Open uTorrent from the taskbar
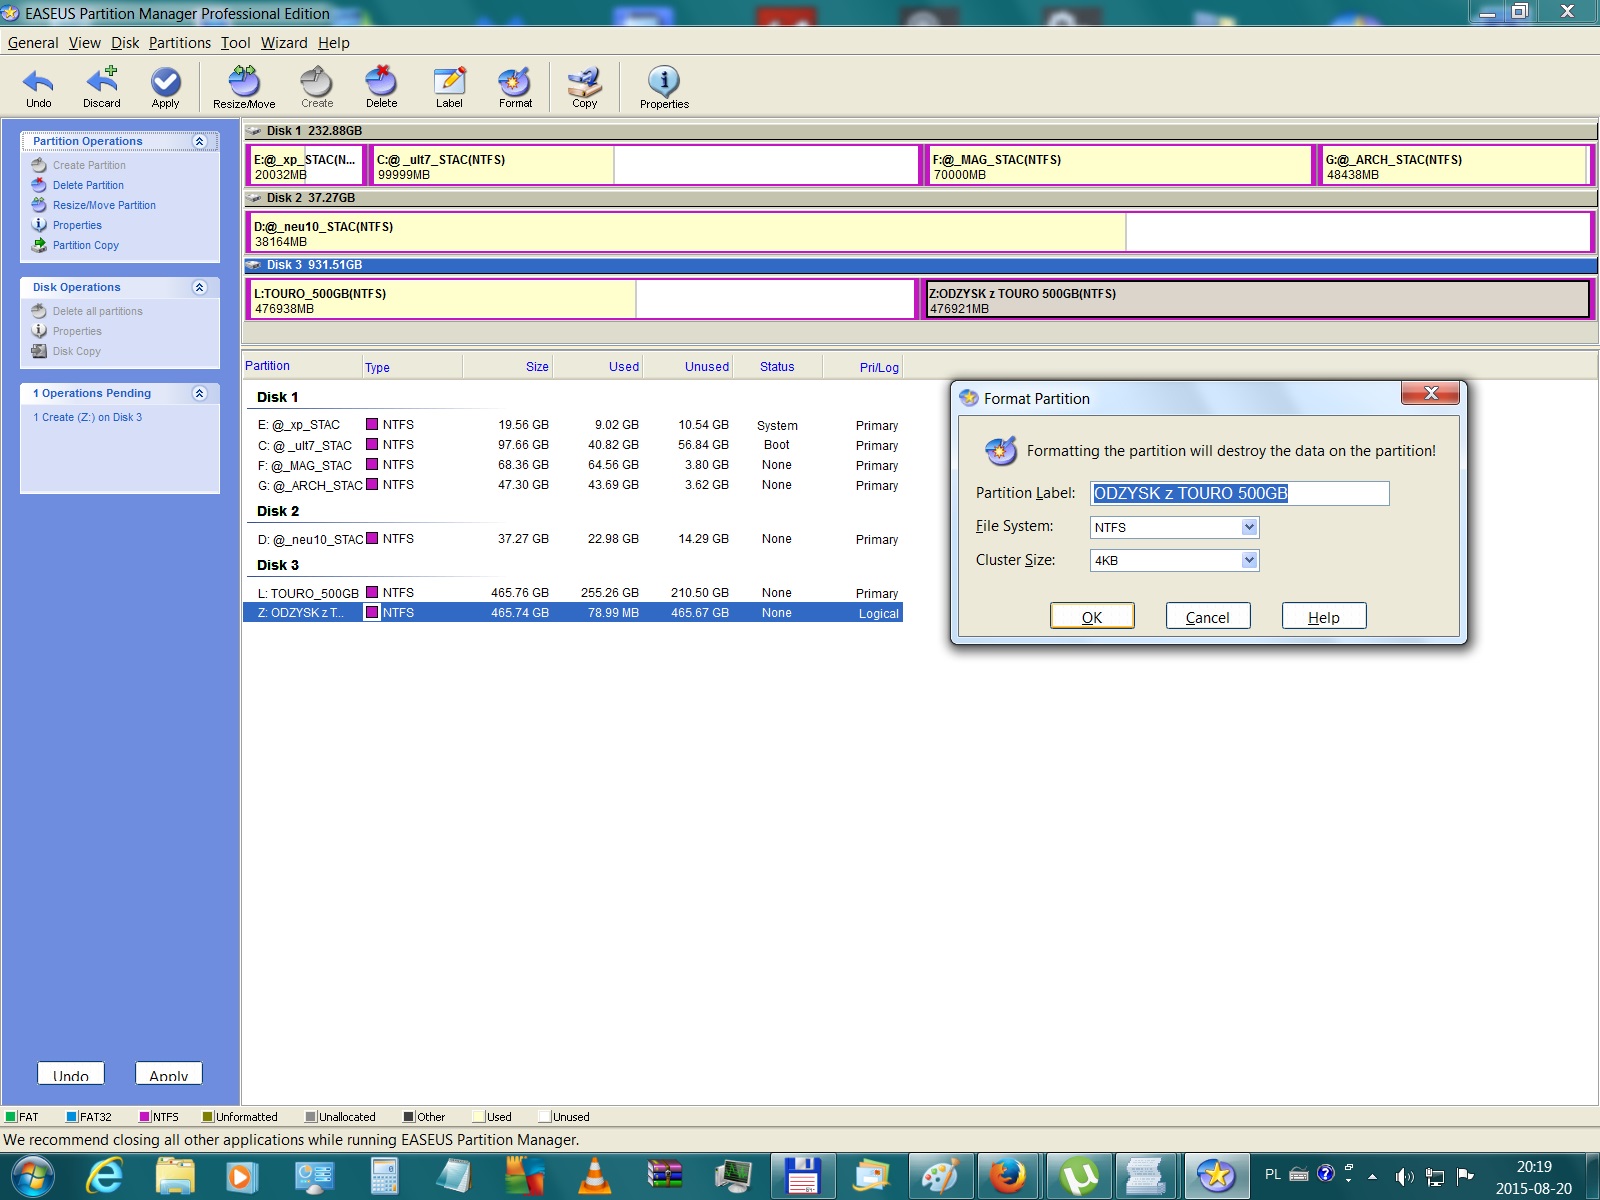 (x=1078, y=1176)
